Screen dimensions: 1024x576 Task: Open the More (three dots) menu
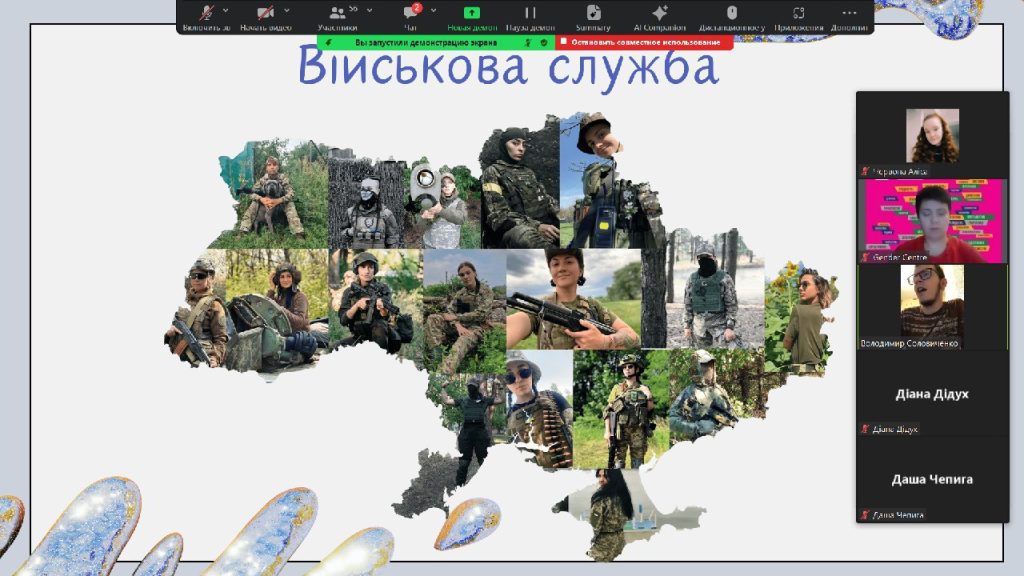pos(849,12)
